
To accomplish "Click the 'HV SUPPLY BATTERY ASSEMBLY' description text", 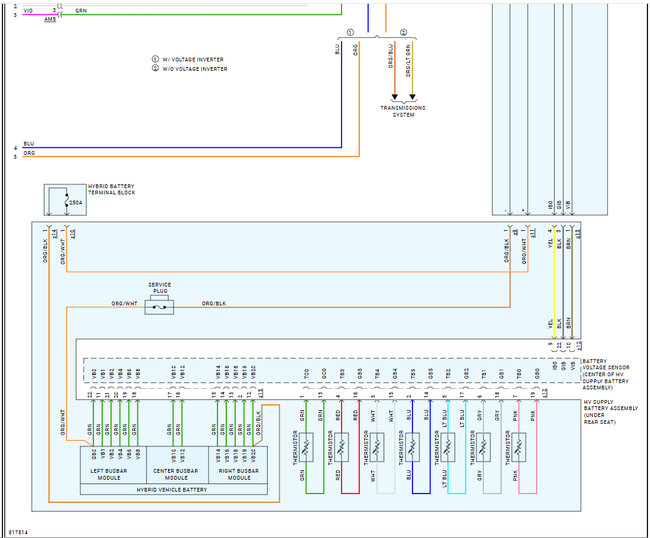I will coord(611,412).
